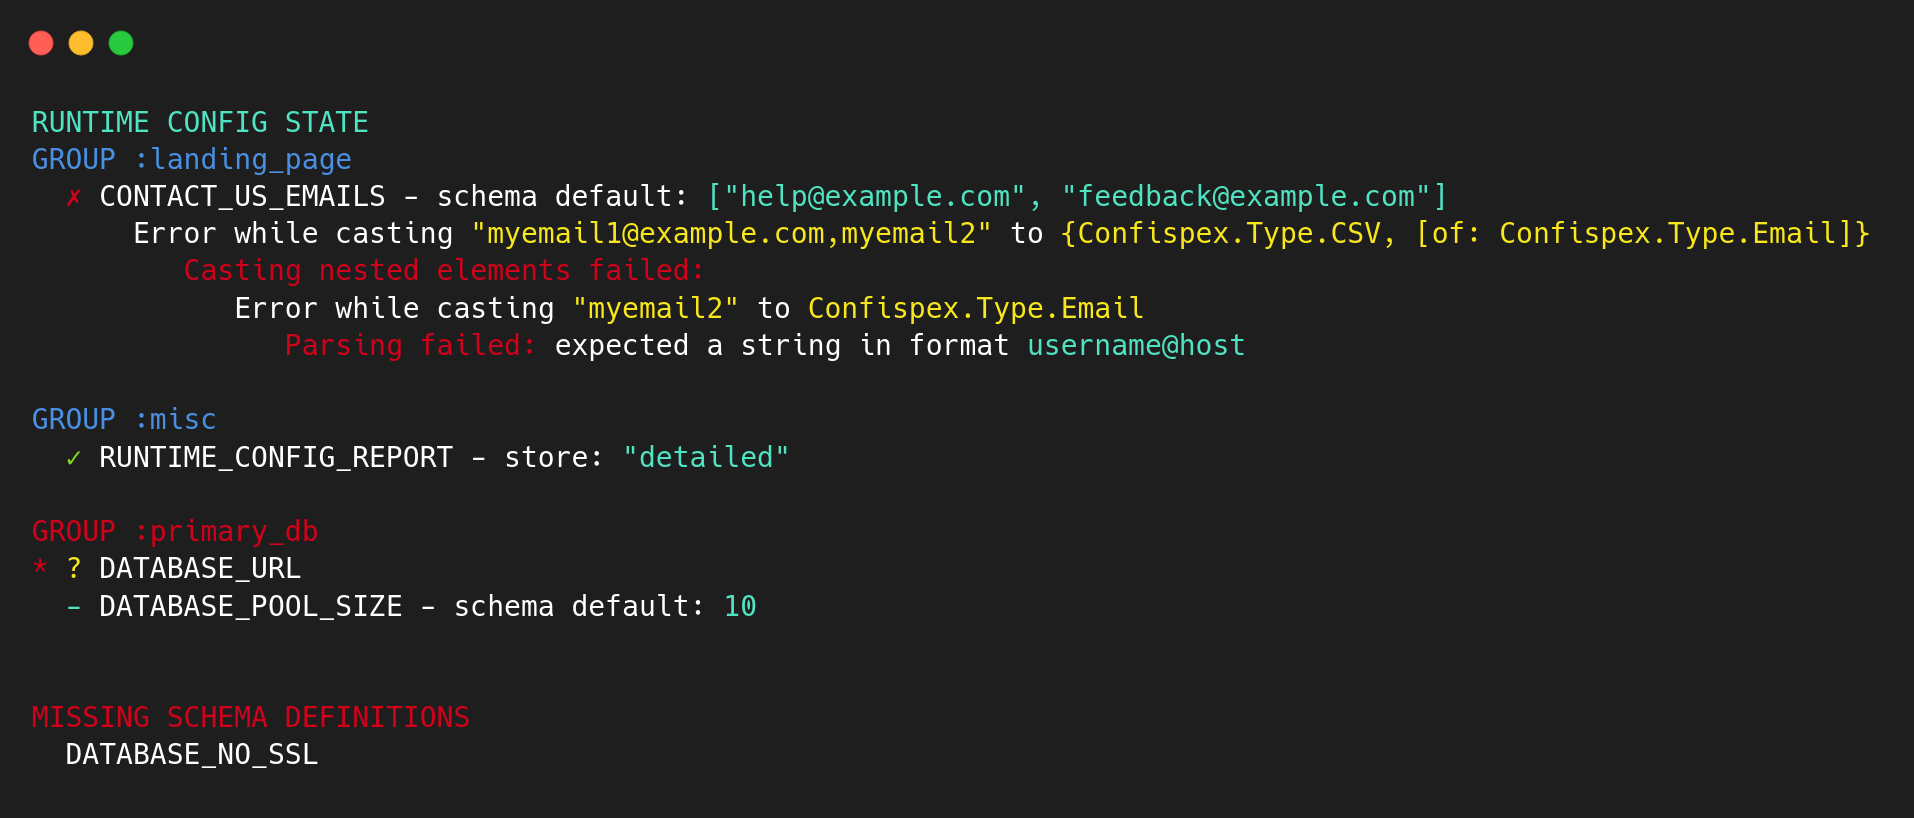Select the GROUP :primary_db header
The height and width of the screenshot is (818, 1914).
(x=175, y=531)
